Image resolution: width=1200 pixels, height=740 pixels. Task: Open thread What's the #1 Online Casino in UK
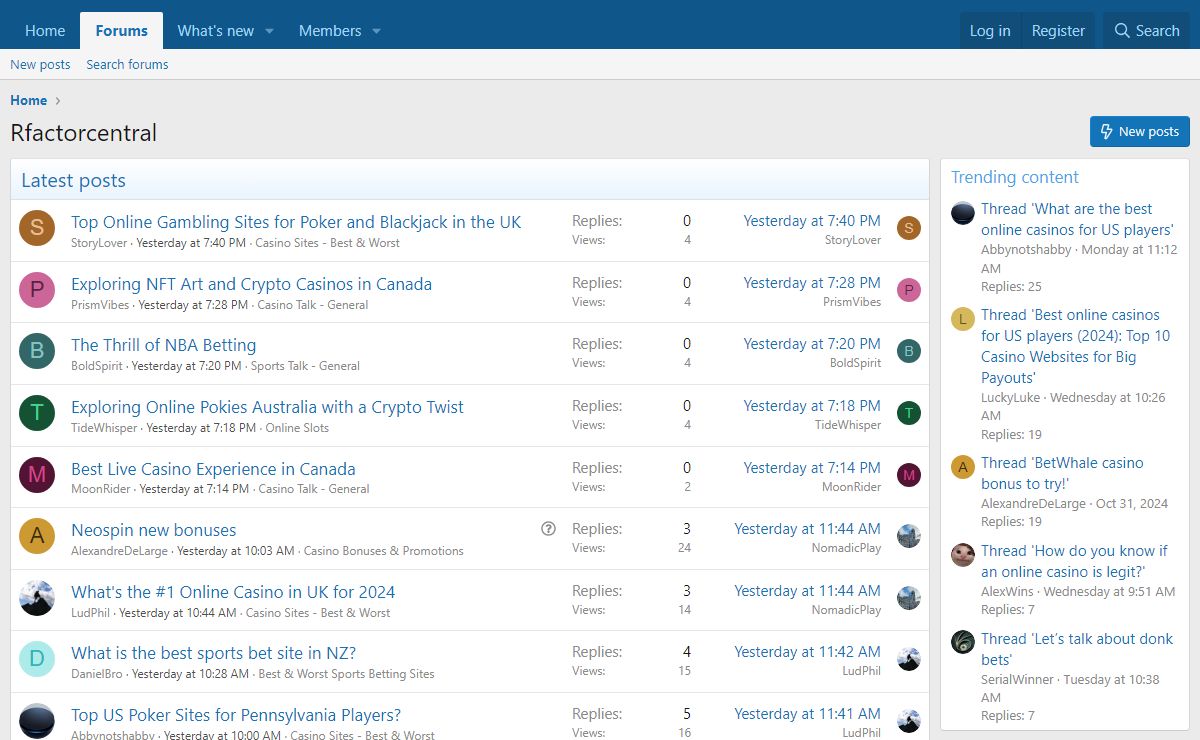point(233,592)
